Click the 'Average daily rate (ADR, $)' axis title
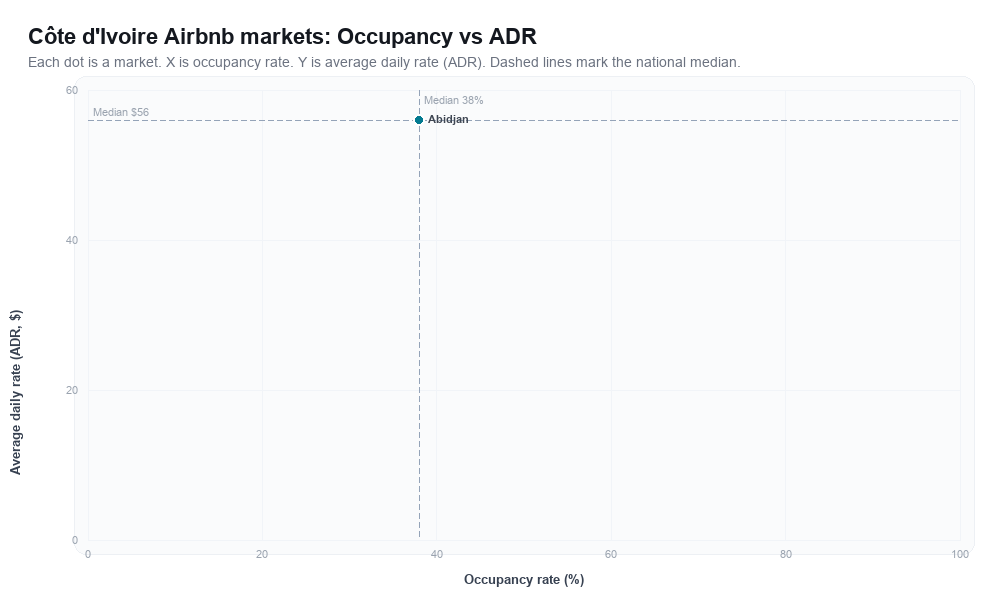1000x600 pixels. pyautogui.click(x=15, y=392)
